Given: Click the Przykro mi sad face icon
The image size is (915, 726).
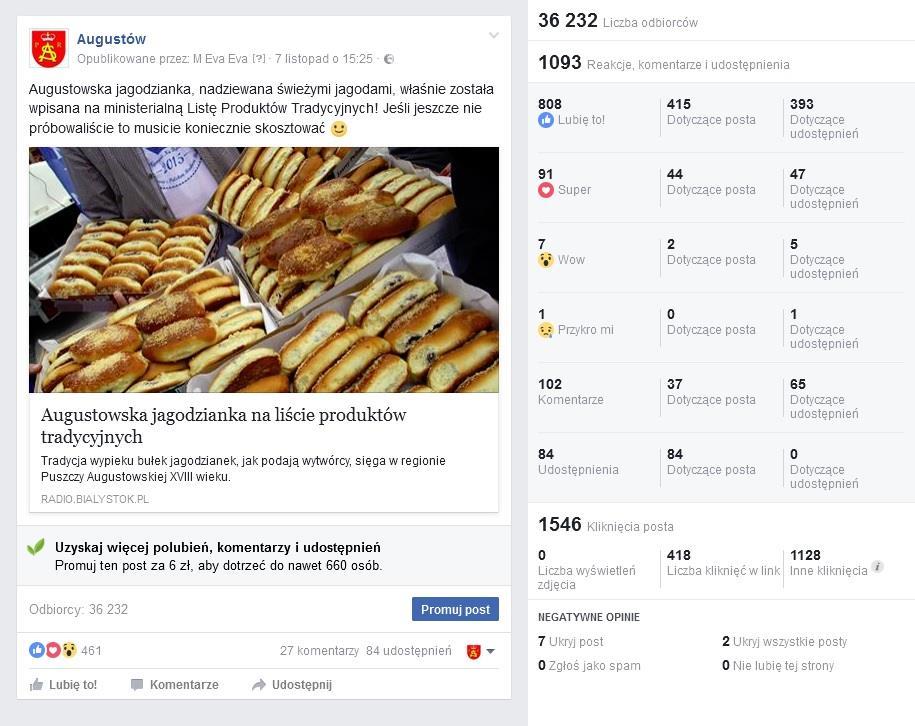Looking at the screenshot, I should [x=546, y=330].
